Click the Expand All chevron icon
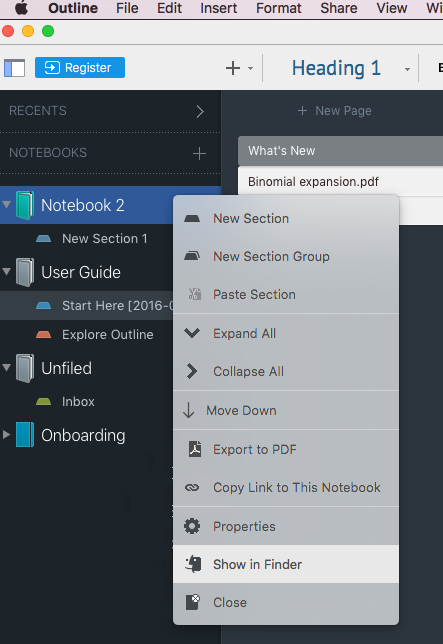 pos(192,333)
